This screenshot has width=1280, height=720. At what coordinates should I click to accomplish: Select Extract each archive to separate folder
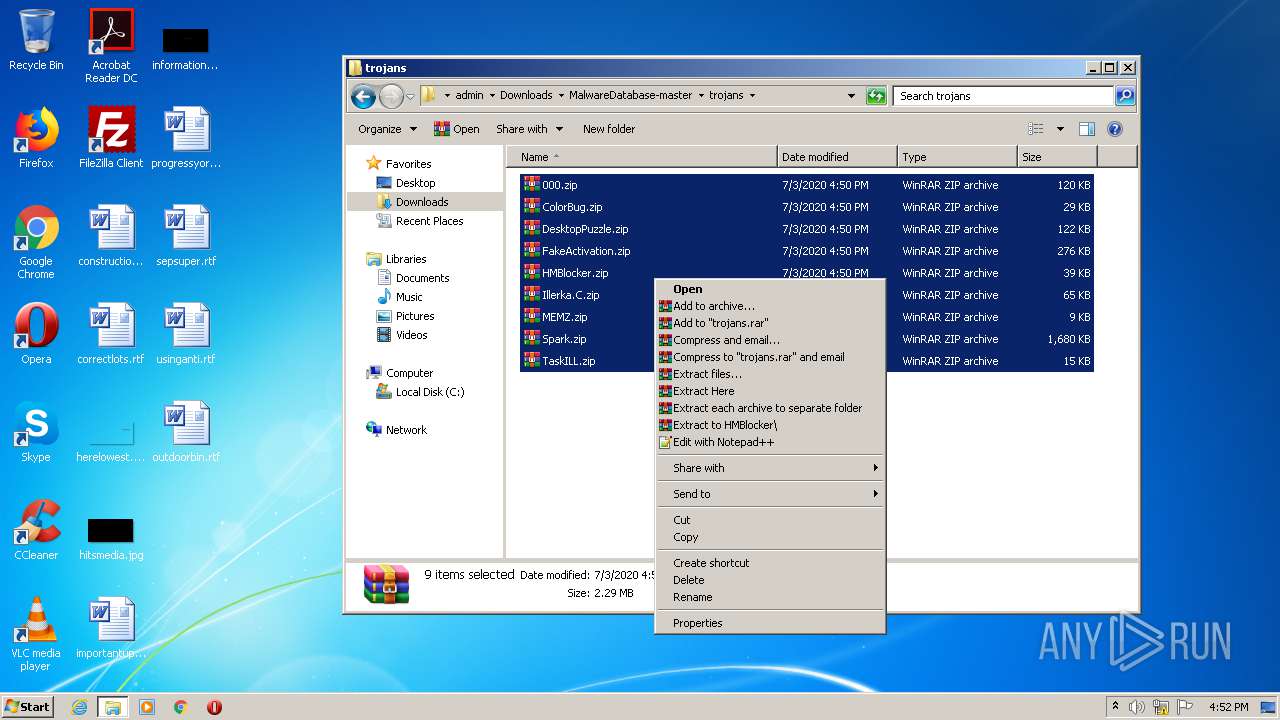click(x=770, y=408)
